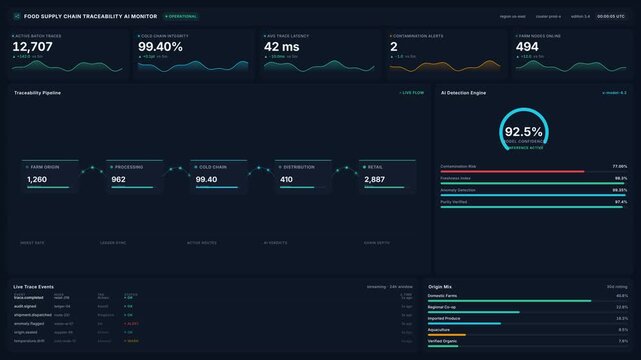Click the Cold Chain stage status dot
Viewport: 641px width, 360px height.
(196, 167)
